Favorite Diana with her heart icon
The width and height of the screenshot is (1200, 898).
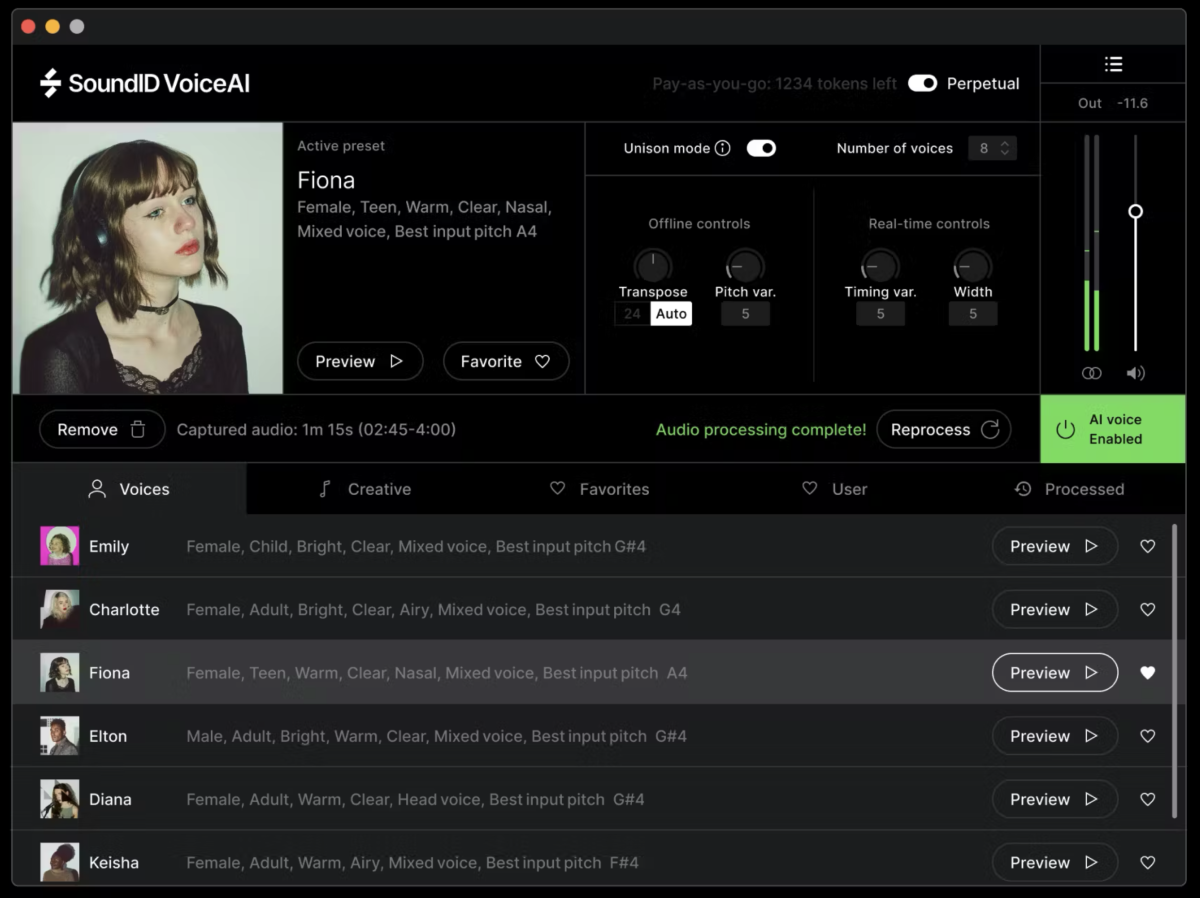click(1148, 799)
